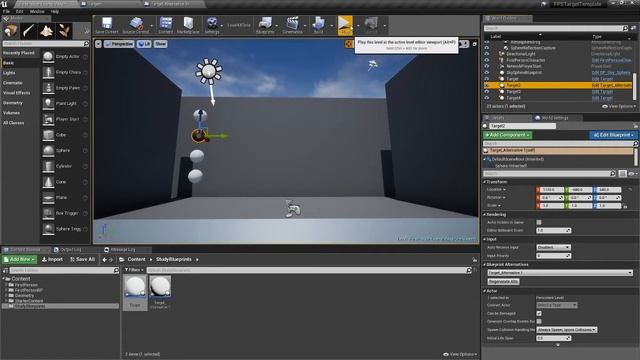Click the Blueprints toolbar icon
Image resolution: width=640 pixels, height=360 pixels.
click(265, 25)
